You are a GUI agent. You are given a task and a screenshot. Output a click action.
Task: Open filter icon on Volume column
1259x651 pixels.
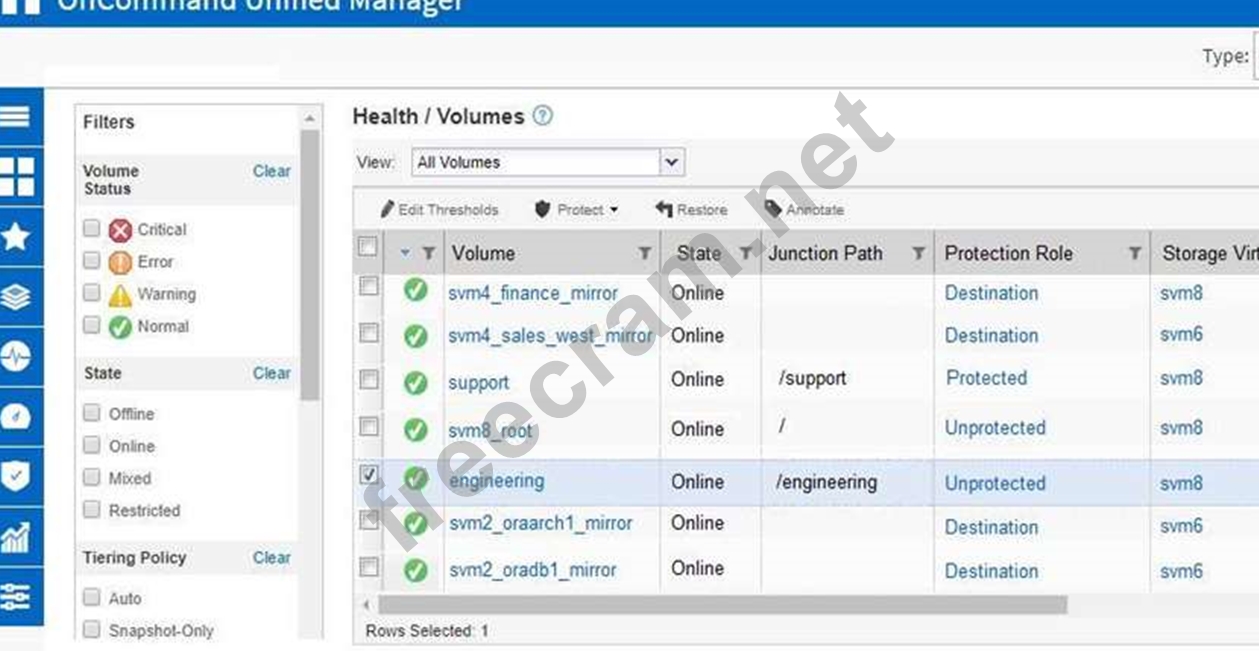click(645, 254)
